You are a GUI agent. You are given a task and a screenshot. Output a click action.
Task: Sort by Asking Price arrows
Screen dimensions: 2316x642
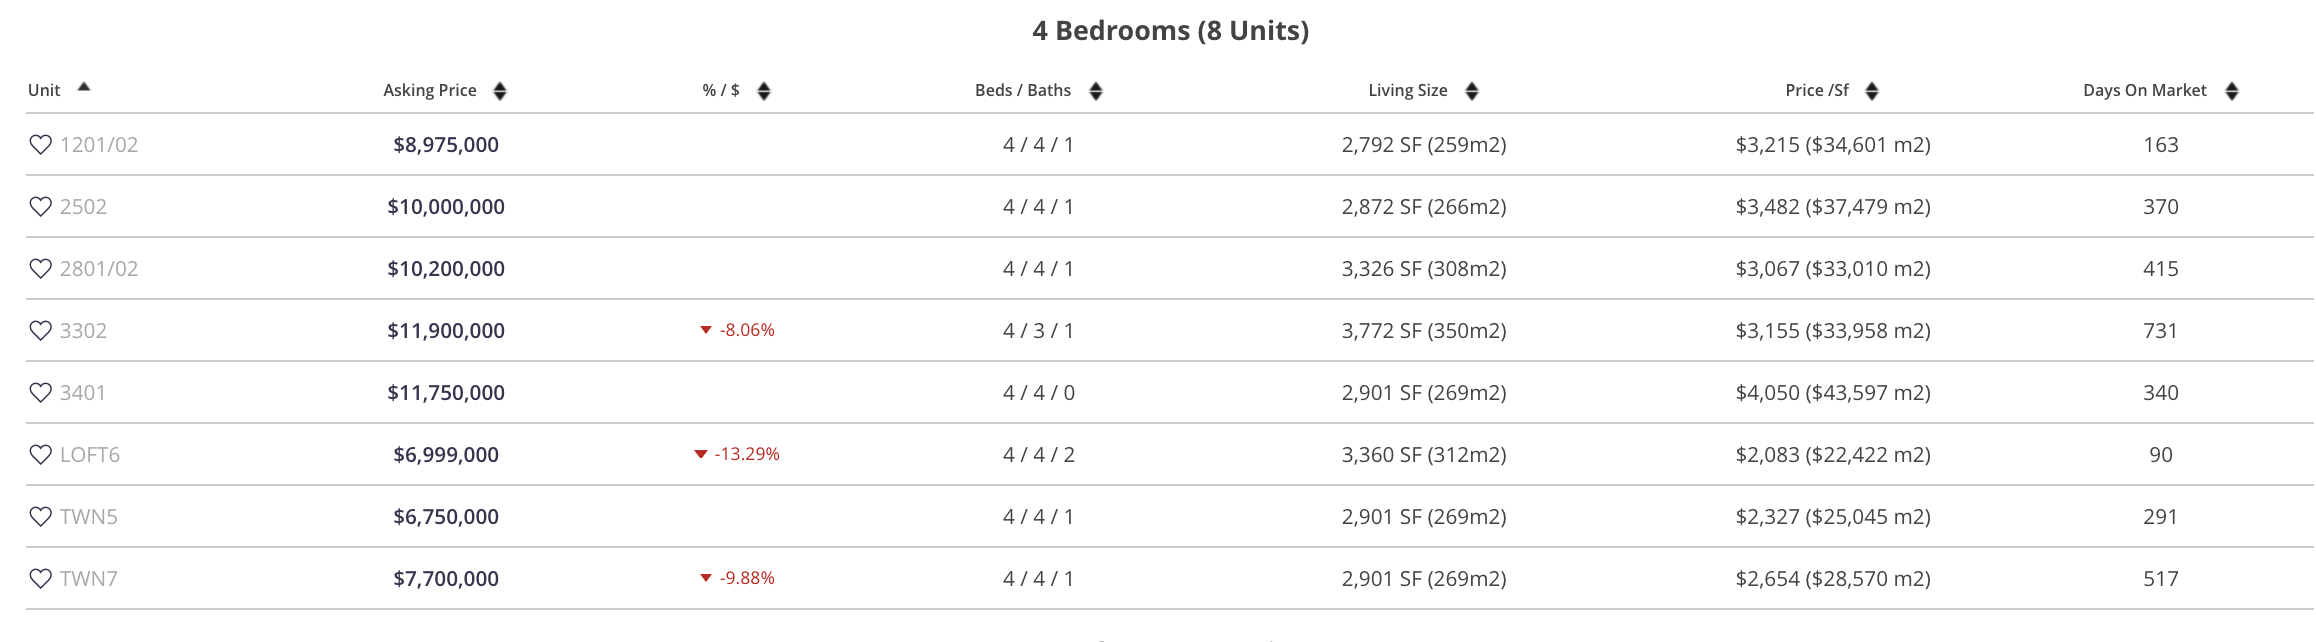500,91
